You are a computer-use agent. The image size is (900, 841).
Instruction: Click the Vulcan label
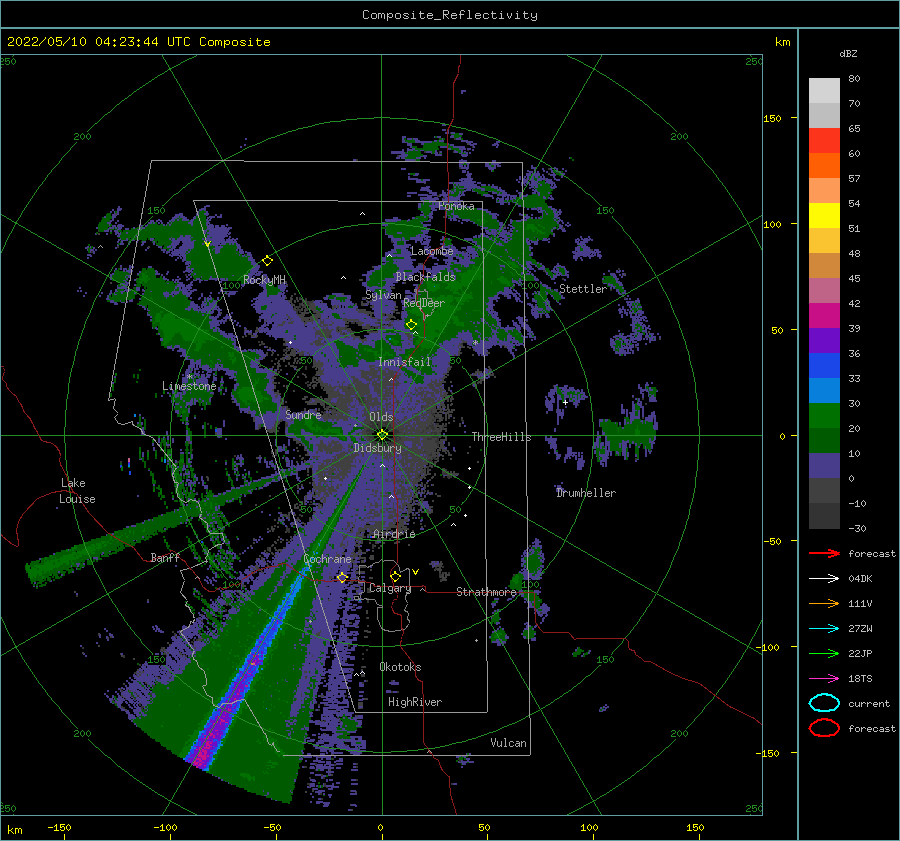click(x=508, y=742)
